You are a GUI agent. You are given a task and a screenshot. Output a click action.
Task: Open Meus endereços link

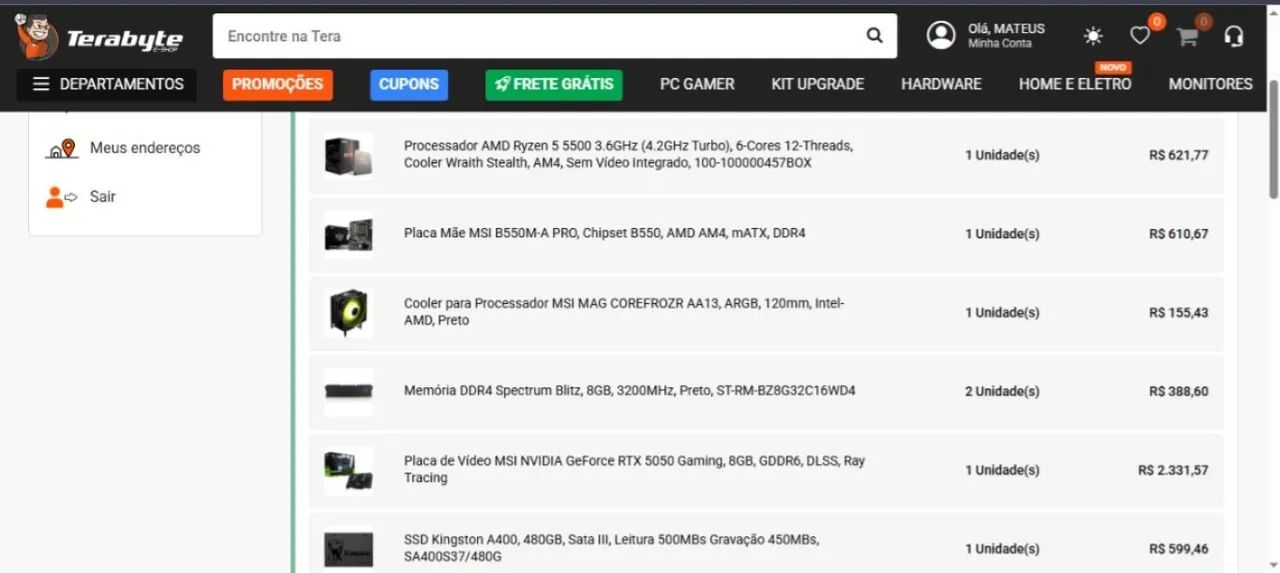[145, 148]
